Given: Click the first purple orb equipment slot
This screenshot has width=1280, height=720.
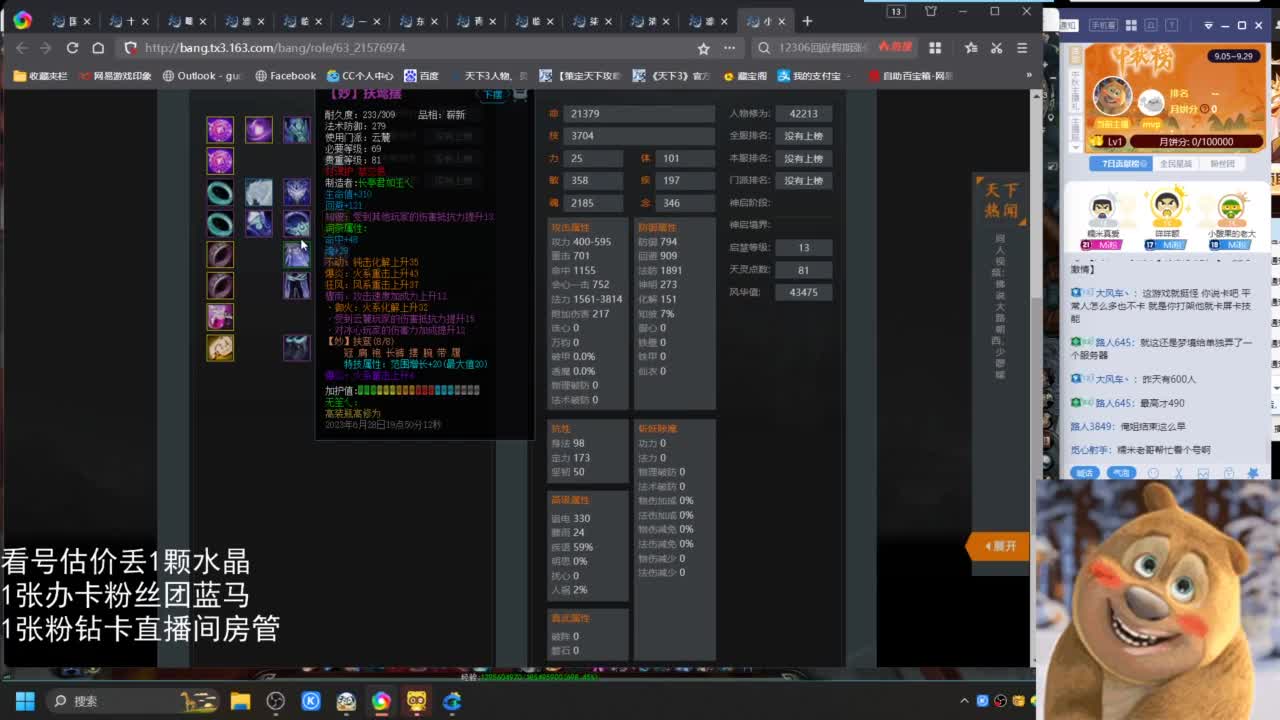Looking at the screenshot, I should click(x=220, y=129).
